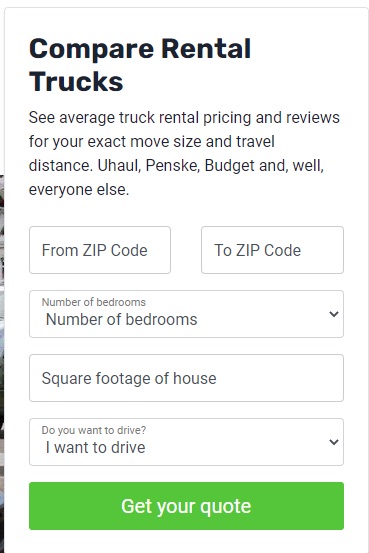Select the To ZIP Code field
This screenshot has height=553, width=369.
tap(272, 250)
